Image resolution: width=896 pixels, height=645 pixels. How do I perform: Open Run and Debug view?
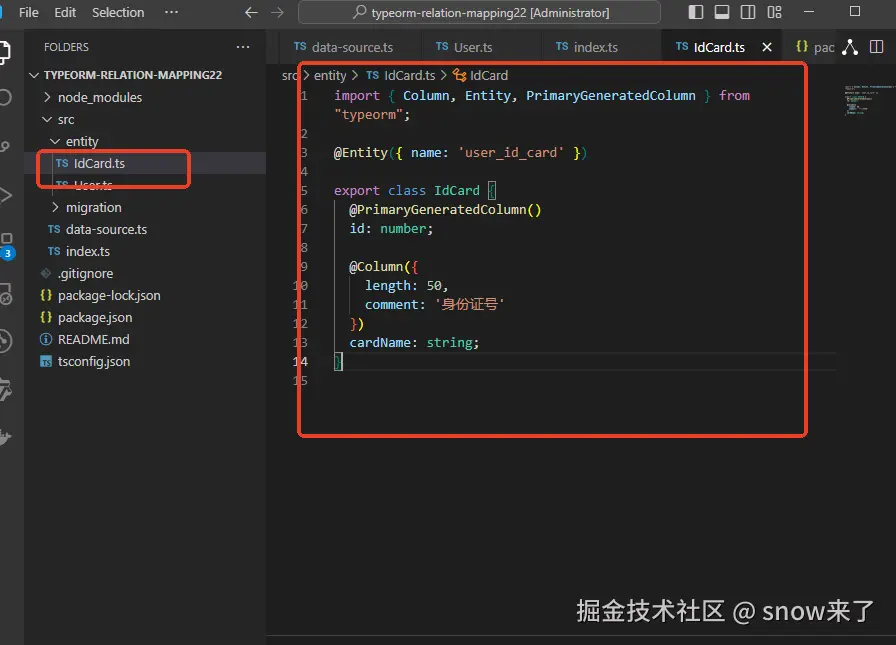tap(5, 195)
